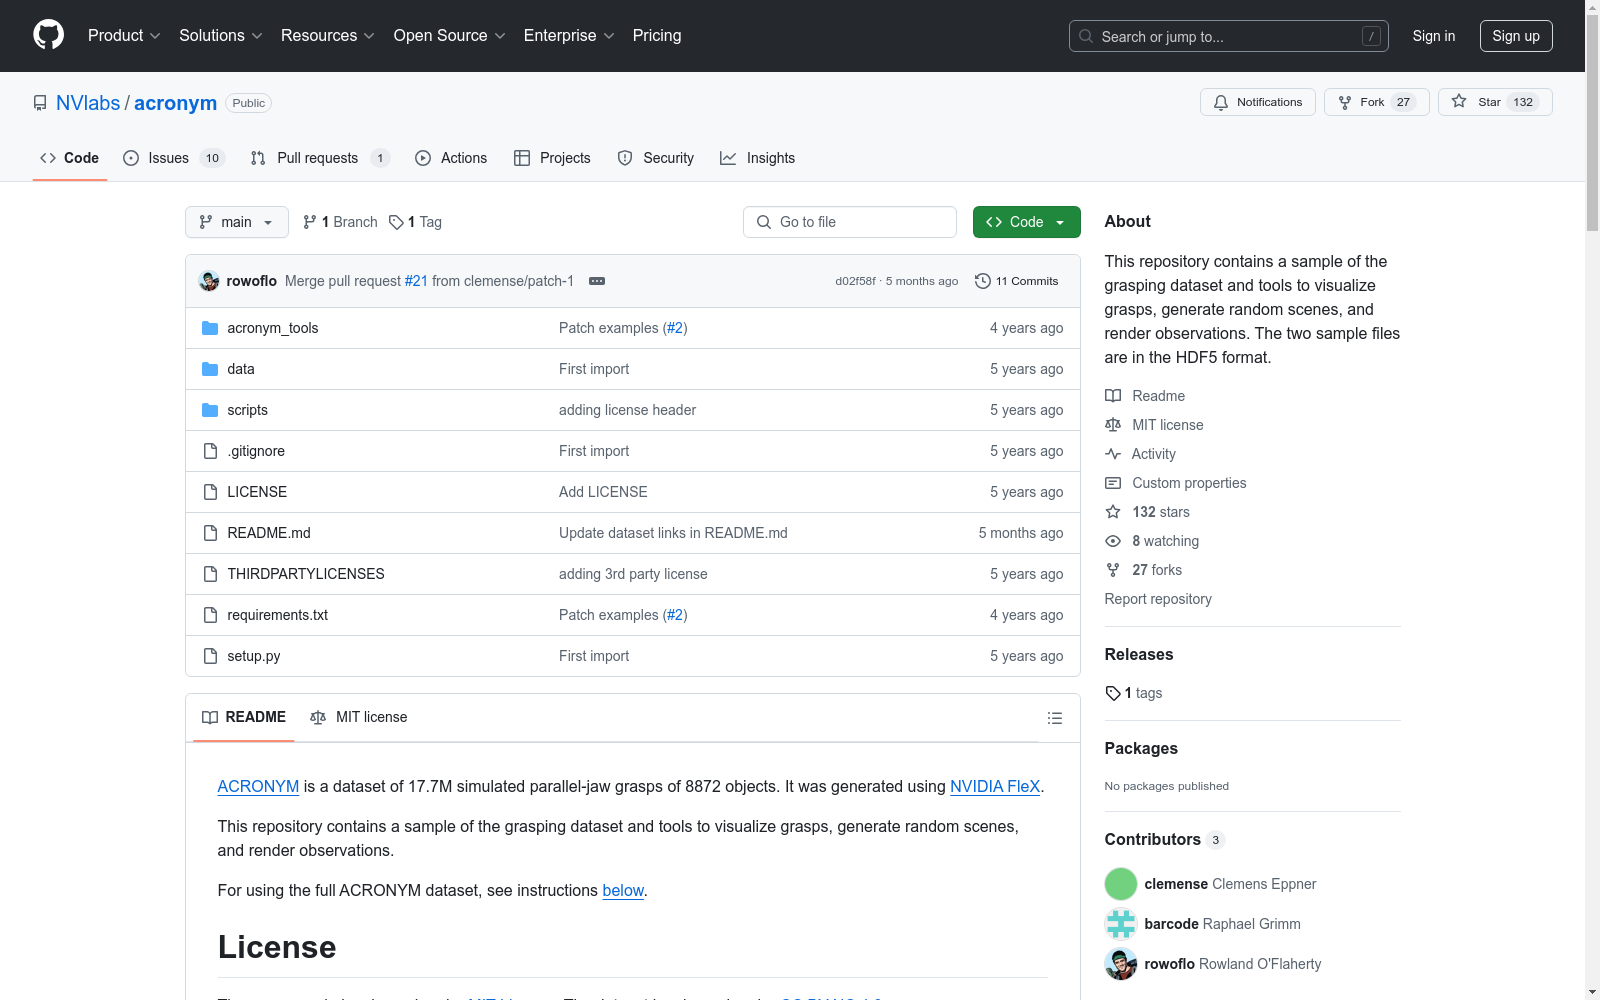Screen dimensions: 1600x1000
Task: Click the book icon beside Readme link
Action: pos(1113,396)
